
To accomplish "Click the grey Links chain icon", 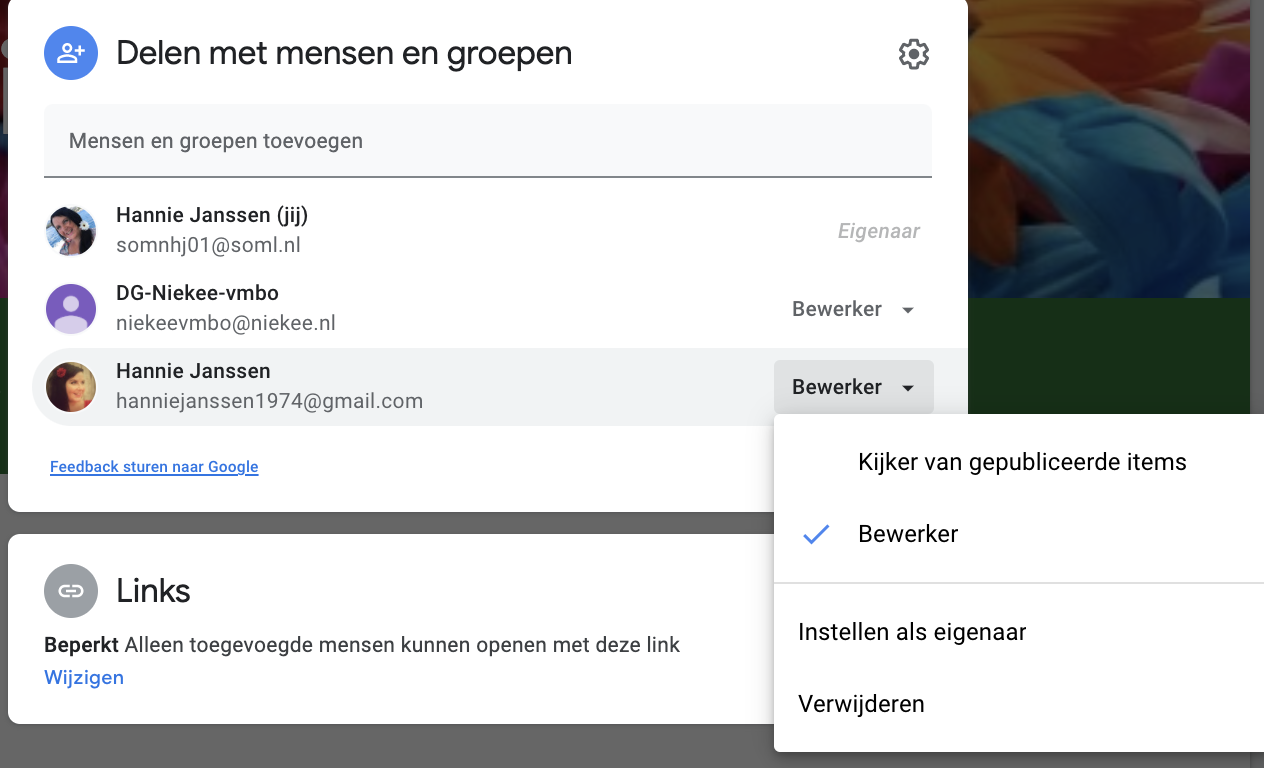I will [71, 590].
